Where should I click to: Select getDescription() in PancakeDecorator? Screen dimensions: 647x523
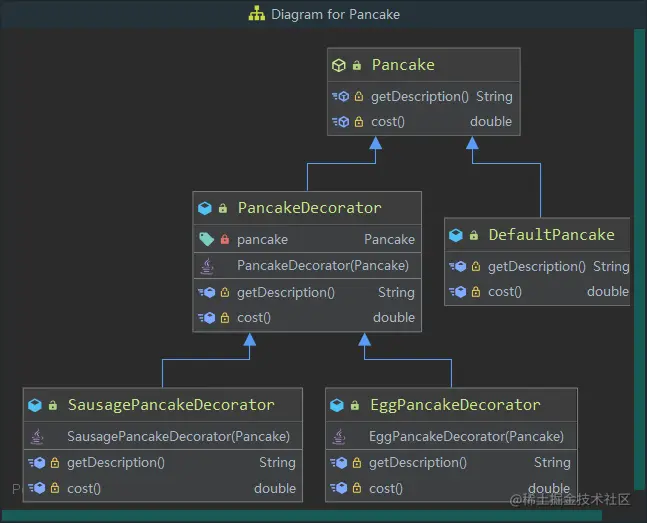tap(286, 293)
